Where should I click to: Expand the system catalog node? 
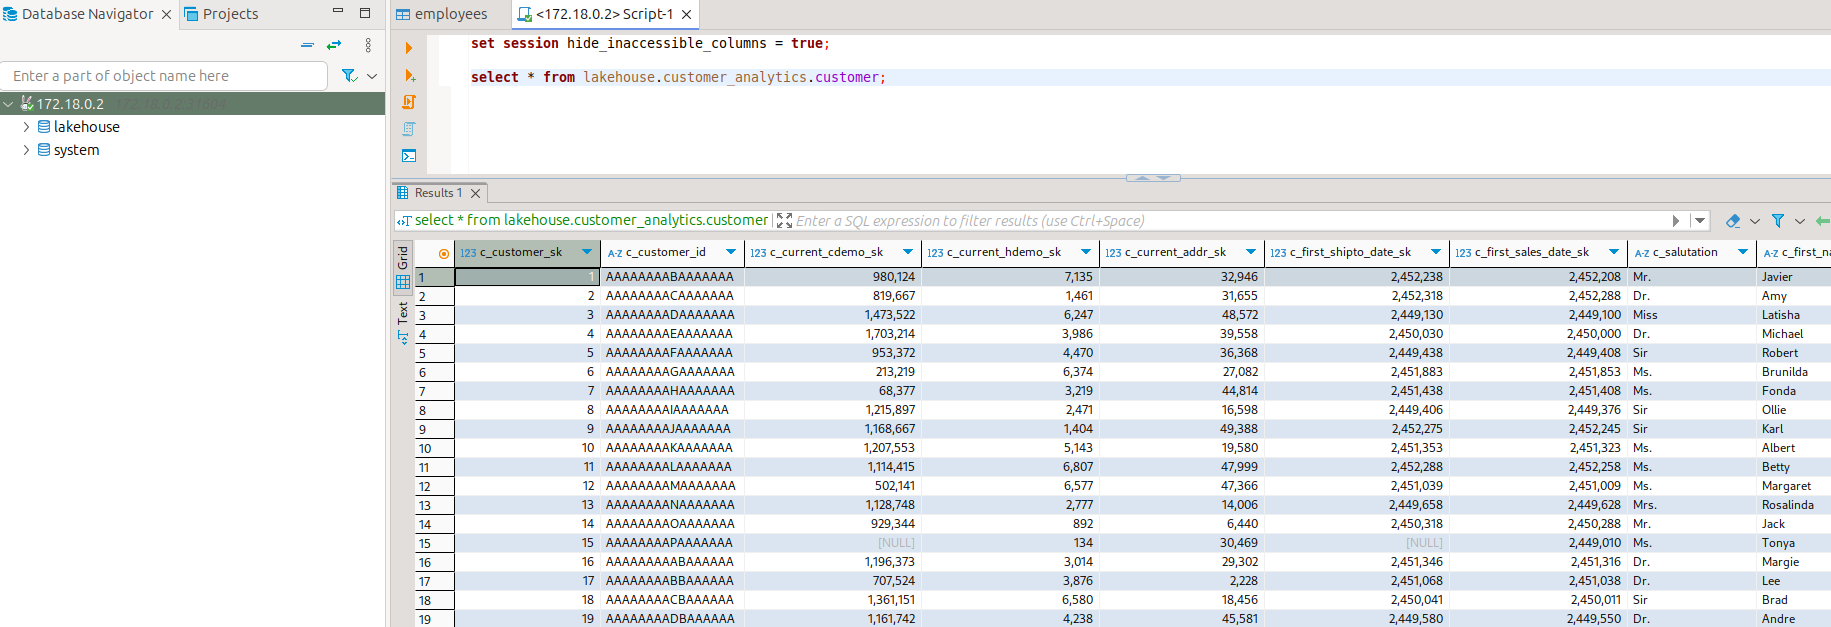tap(26, 150)
